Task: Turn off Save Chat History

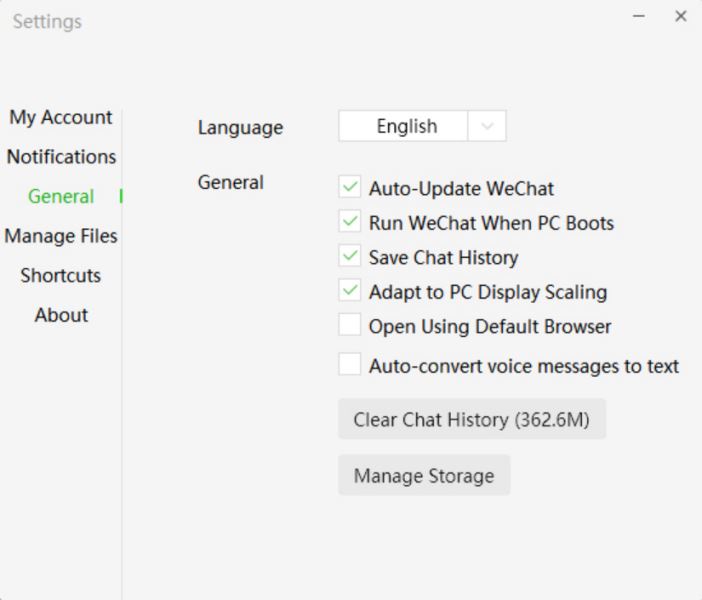Action: 350,257
